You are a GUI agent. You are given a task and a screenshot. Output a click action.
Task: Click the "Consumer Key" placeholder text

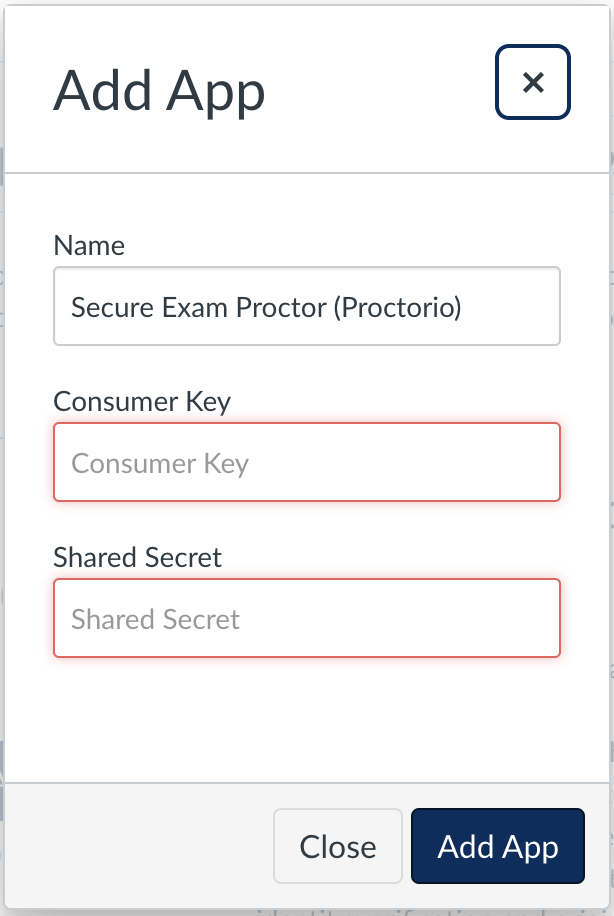tap(160, 463)
